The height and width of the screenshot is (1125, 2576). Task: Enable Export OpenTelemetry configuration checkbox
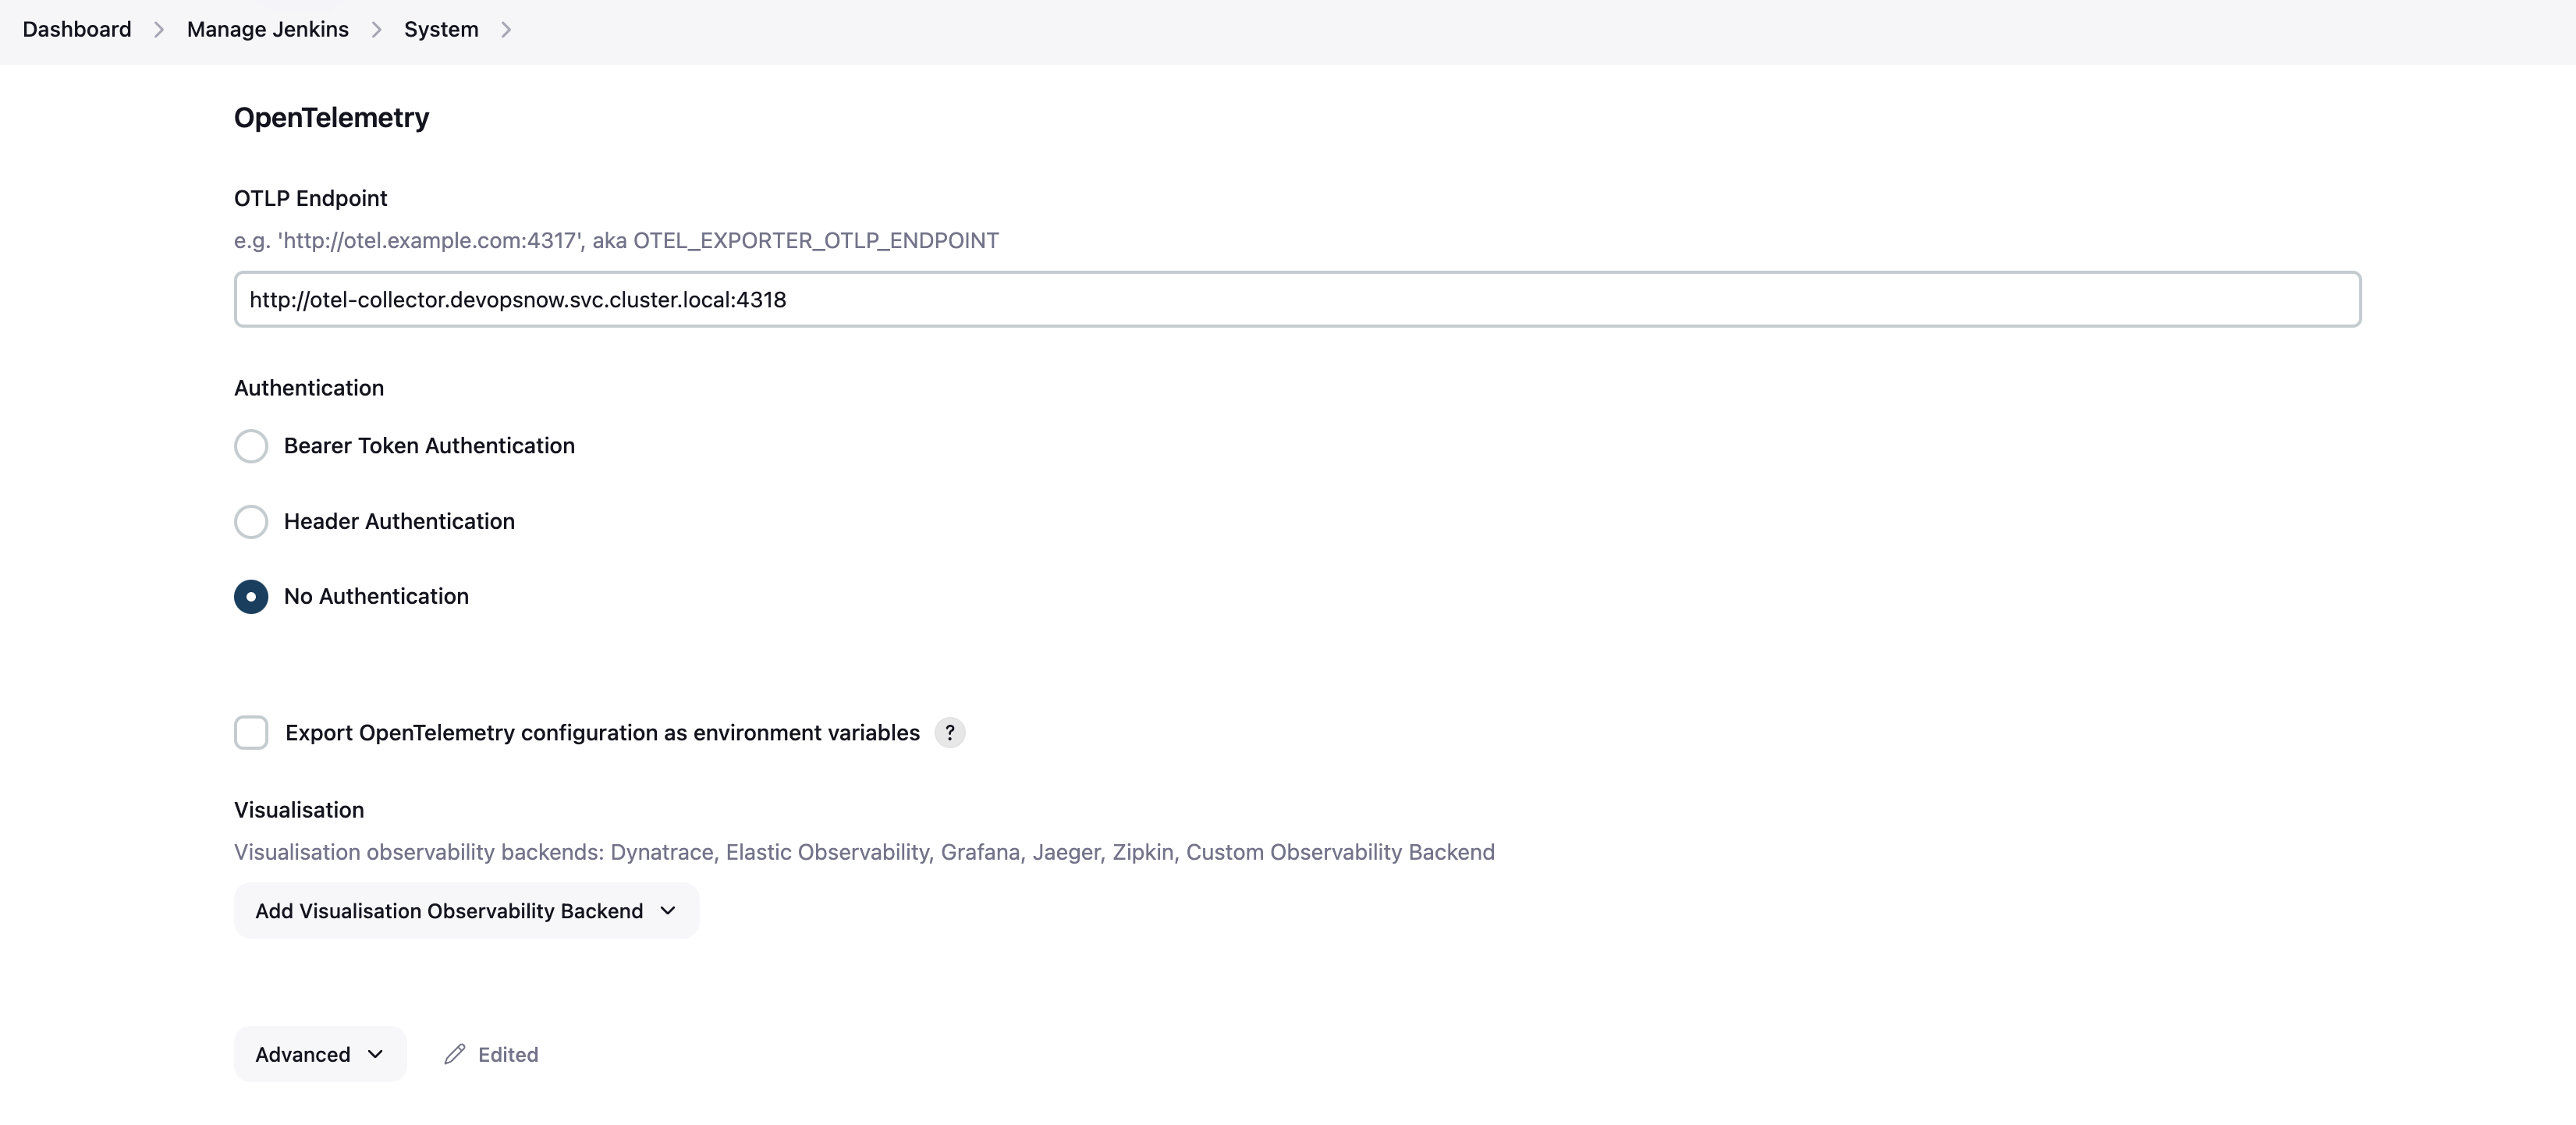251,732
